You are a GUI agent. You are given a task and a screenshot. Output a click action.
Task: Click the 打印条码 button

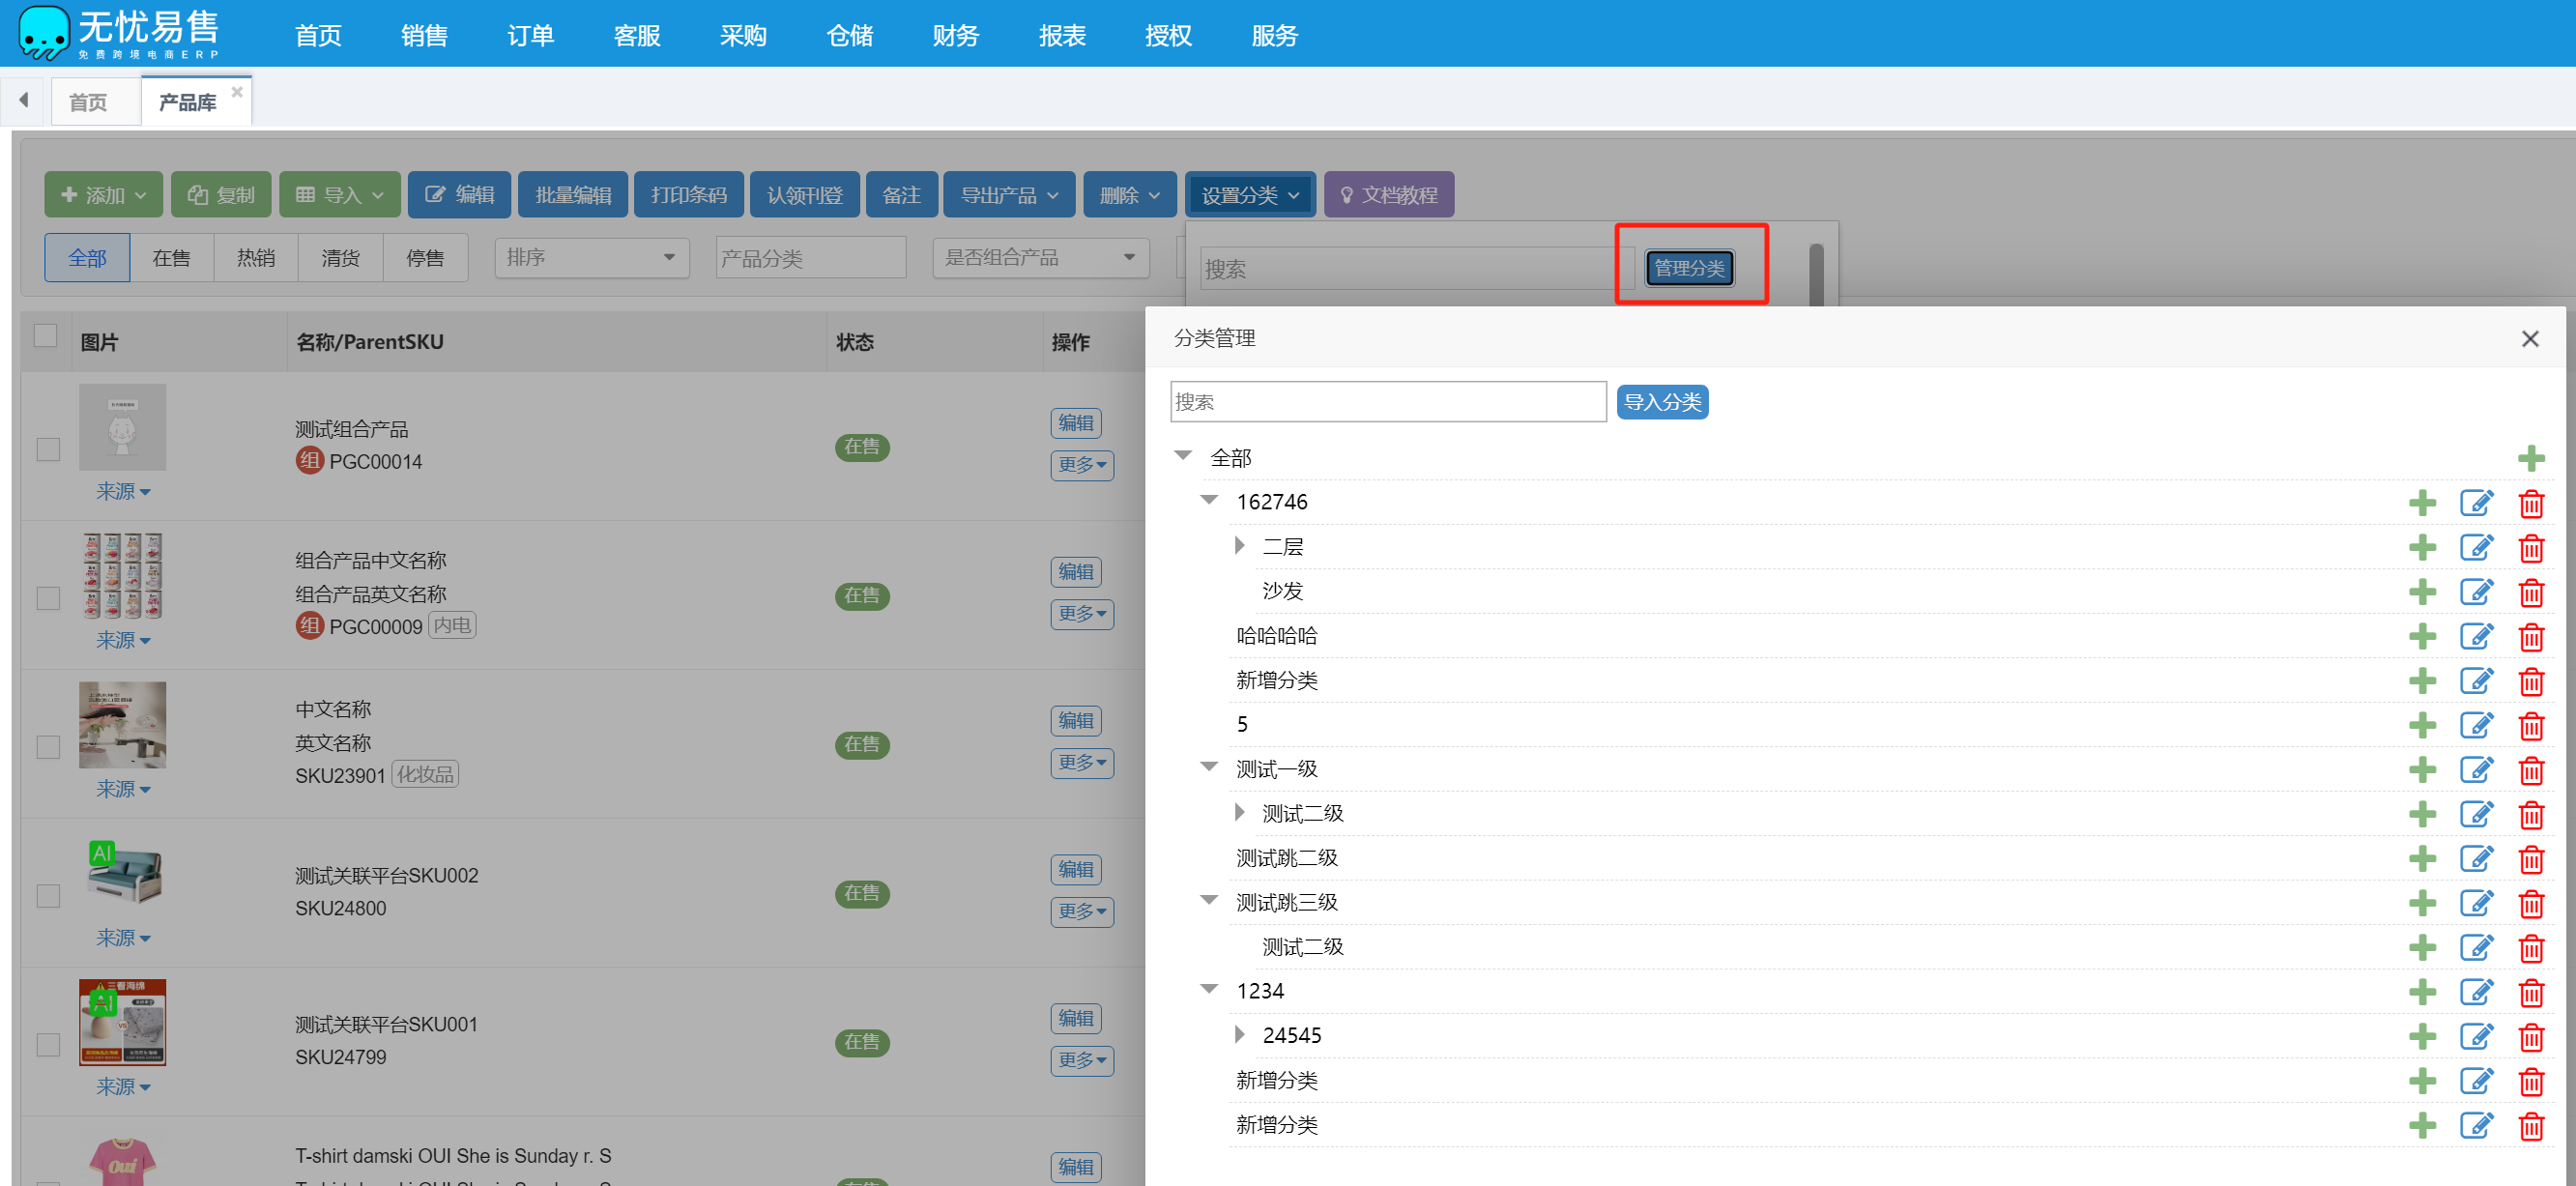tap(689, 195)
